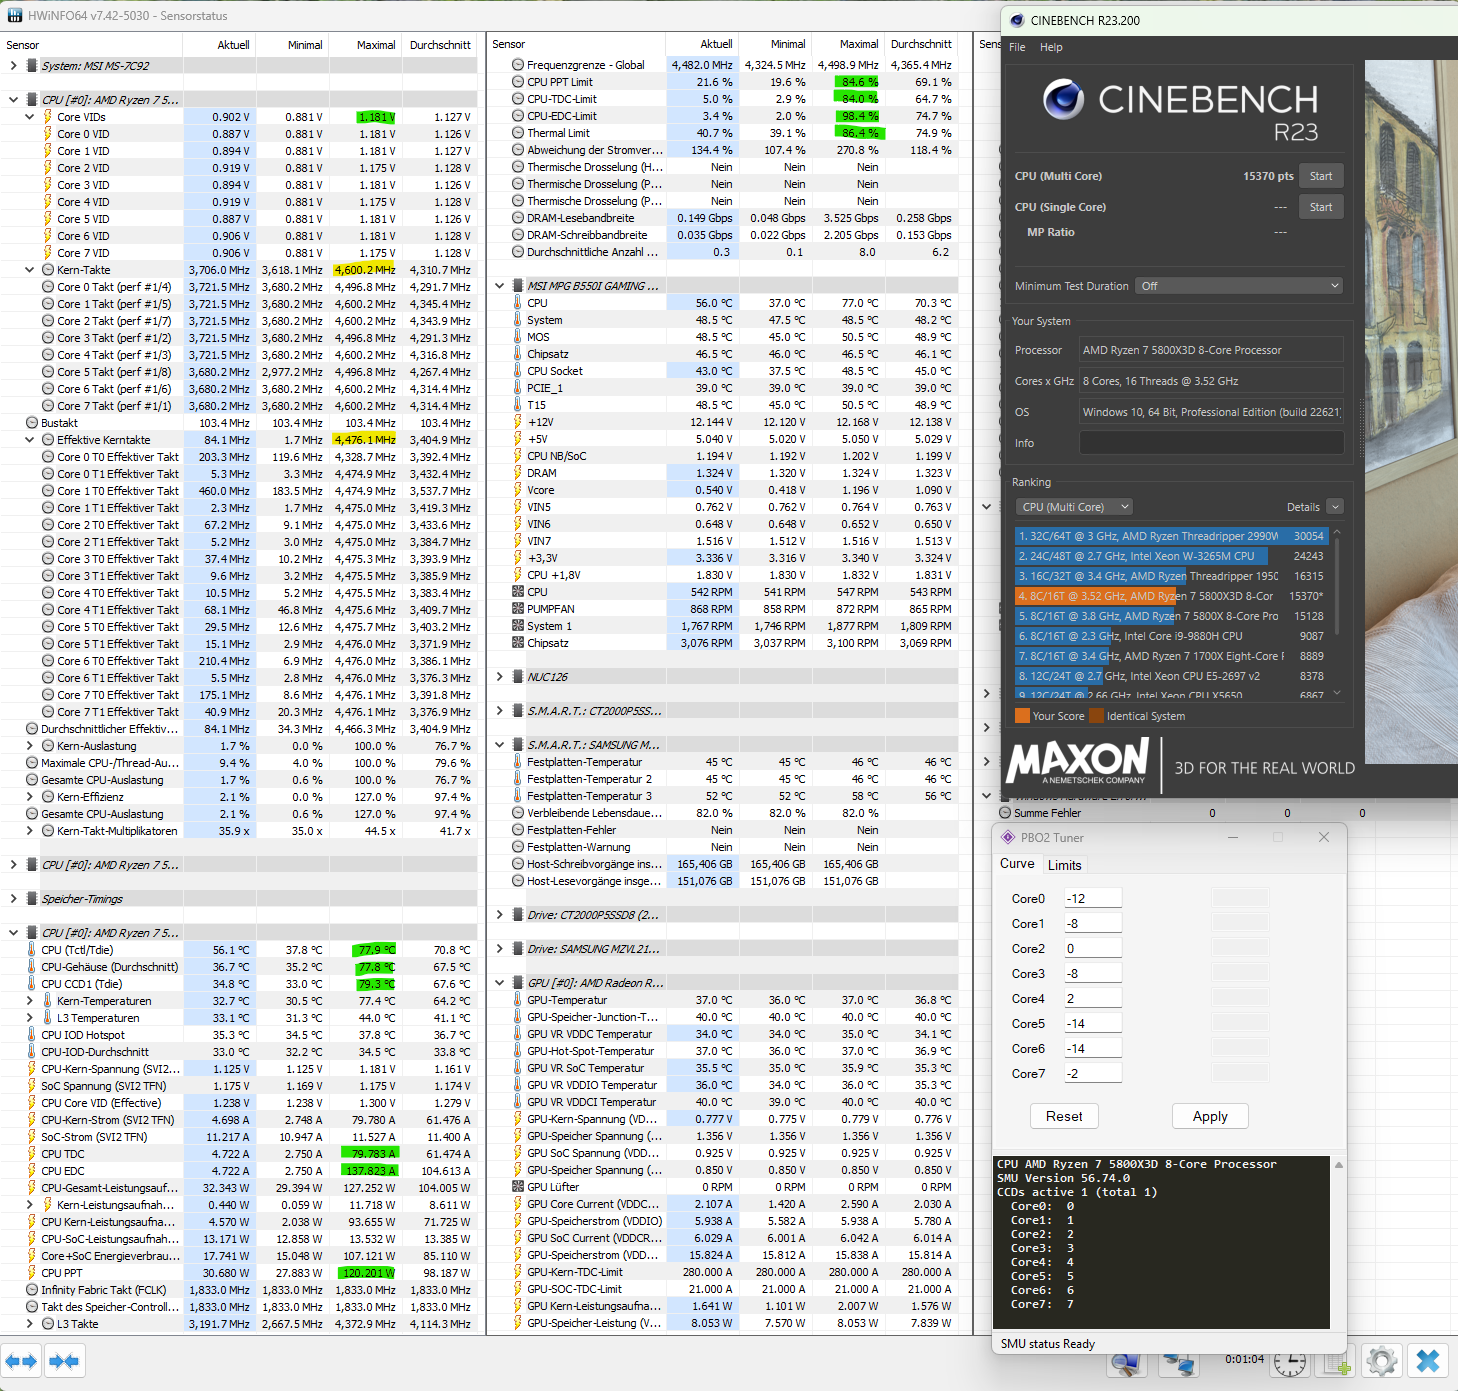Image resolution: width=1458 pixels, height=1391 pixels.
Task: Click the Kern-Takte clock circle icon
Action: click(x=48, y=270)
